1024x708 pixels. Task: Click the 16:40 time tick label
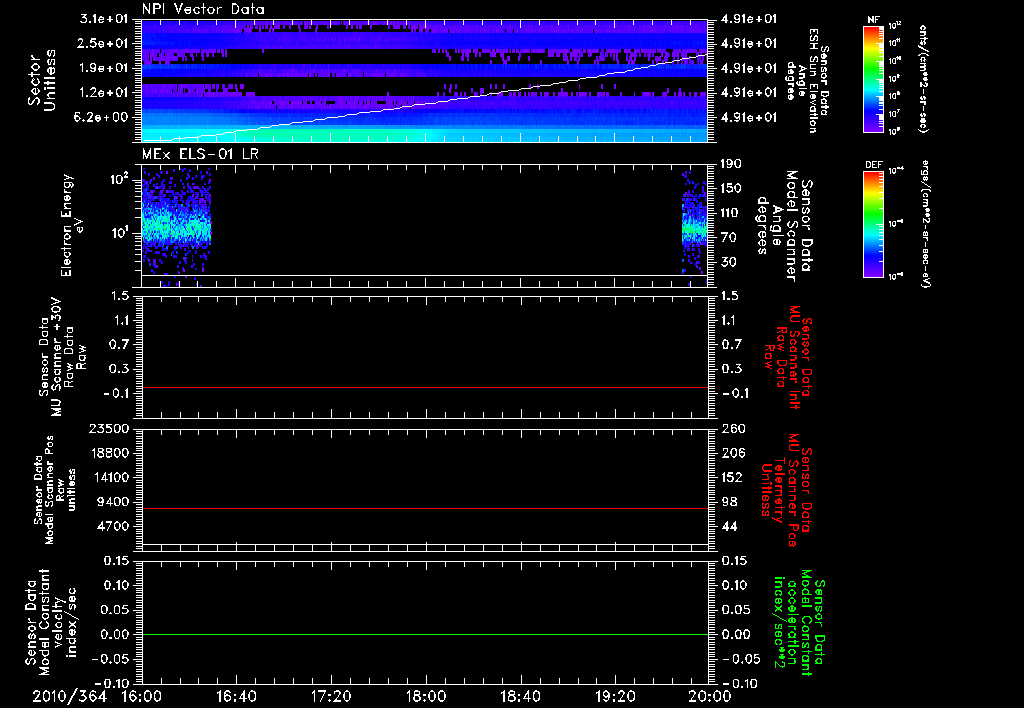point(236,696)
